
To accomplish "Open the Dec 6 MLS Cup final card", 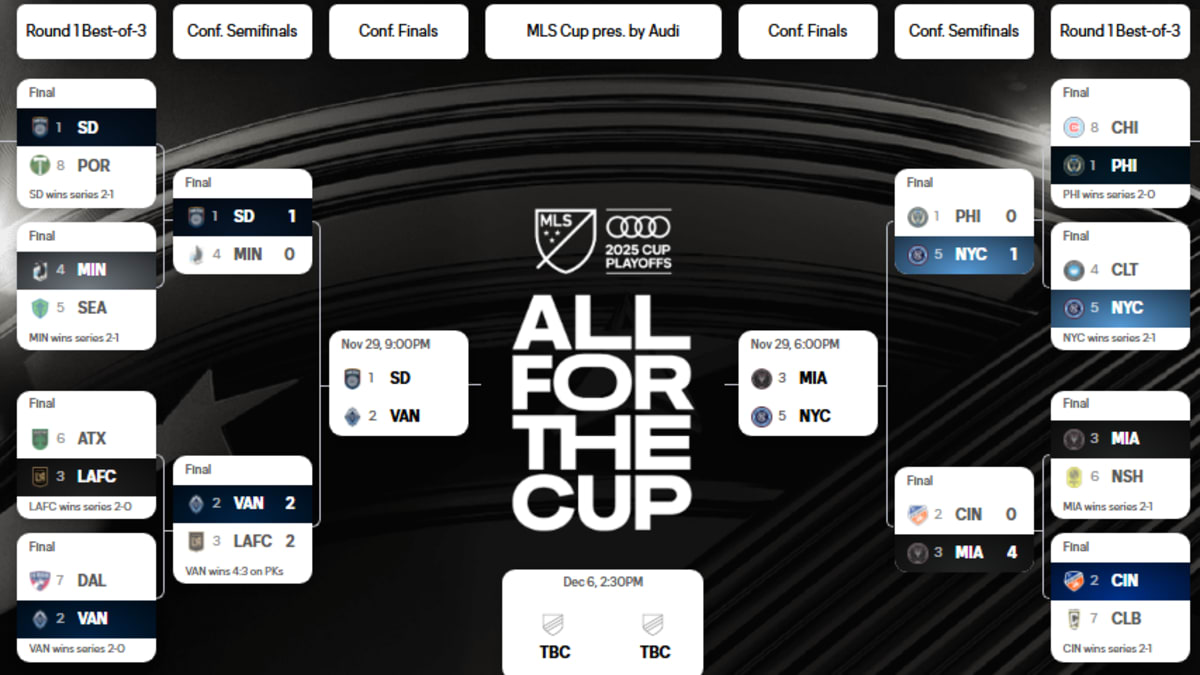I will [x=602, y=621].
